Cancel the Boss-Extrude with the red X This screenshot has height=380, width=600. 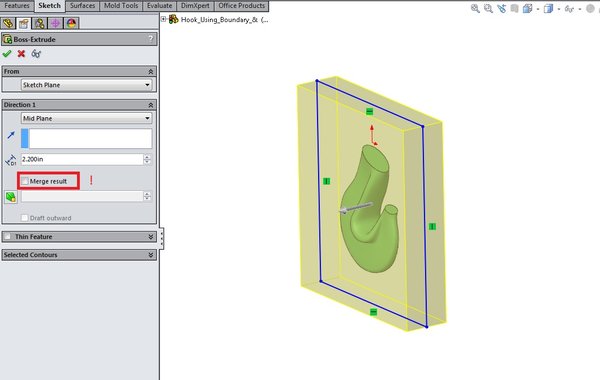[x=21, y=54]
